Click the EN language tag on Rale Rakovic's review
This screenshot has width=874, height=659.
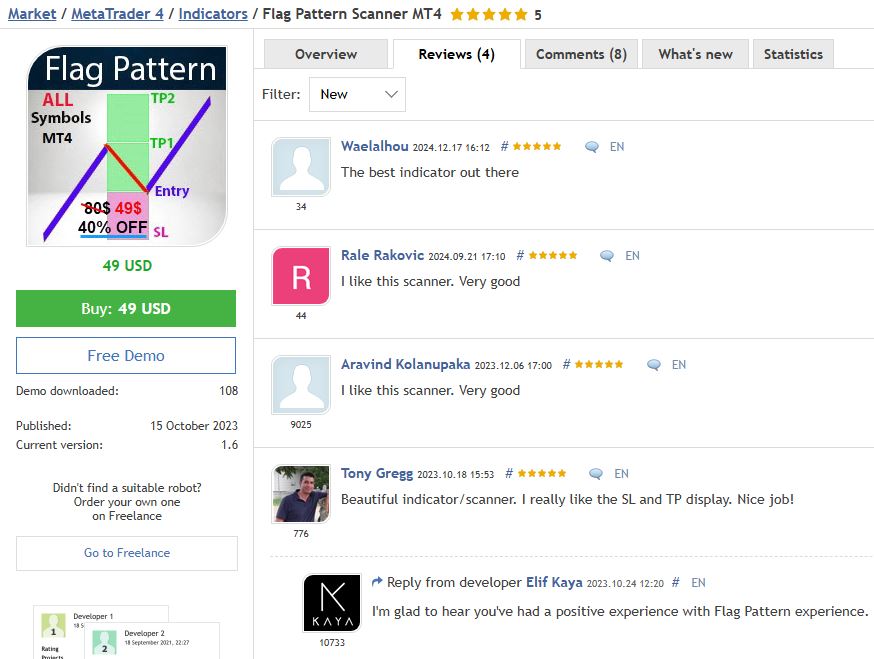tap(632, 256)
